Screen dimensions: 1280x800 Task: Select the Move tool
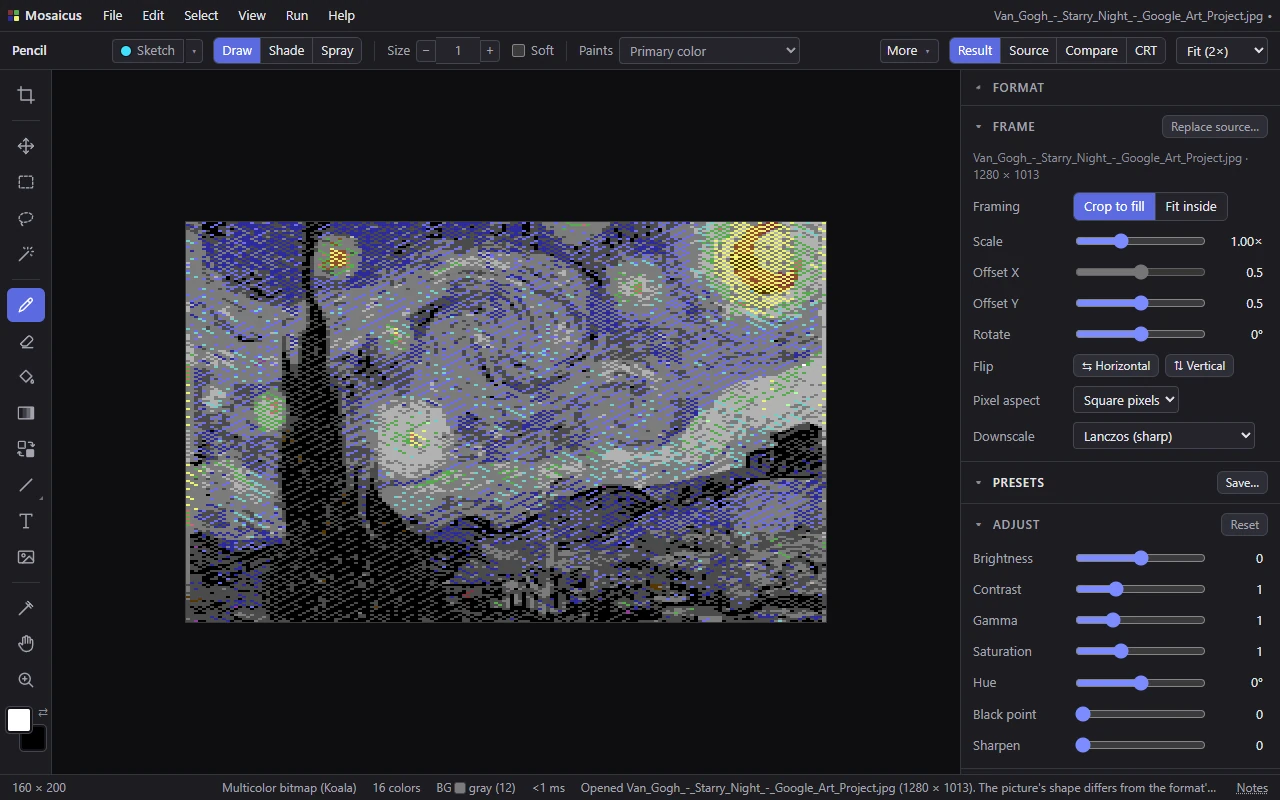coord(26,146)
